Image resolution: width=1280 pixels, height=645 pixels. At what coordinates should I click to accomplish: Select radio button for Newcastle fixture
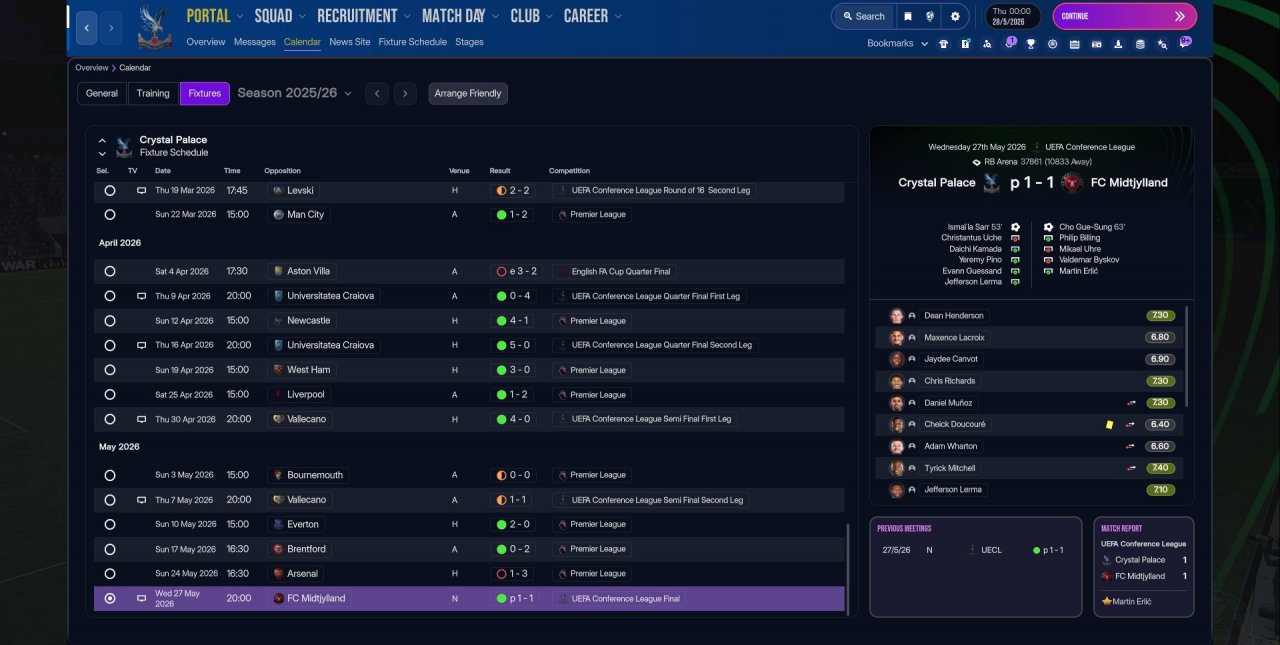tap(109, 321)
